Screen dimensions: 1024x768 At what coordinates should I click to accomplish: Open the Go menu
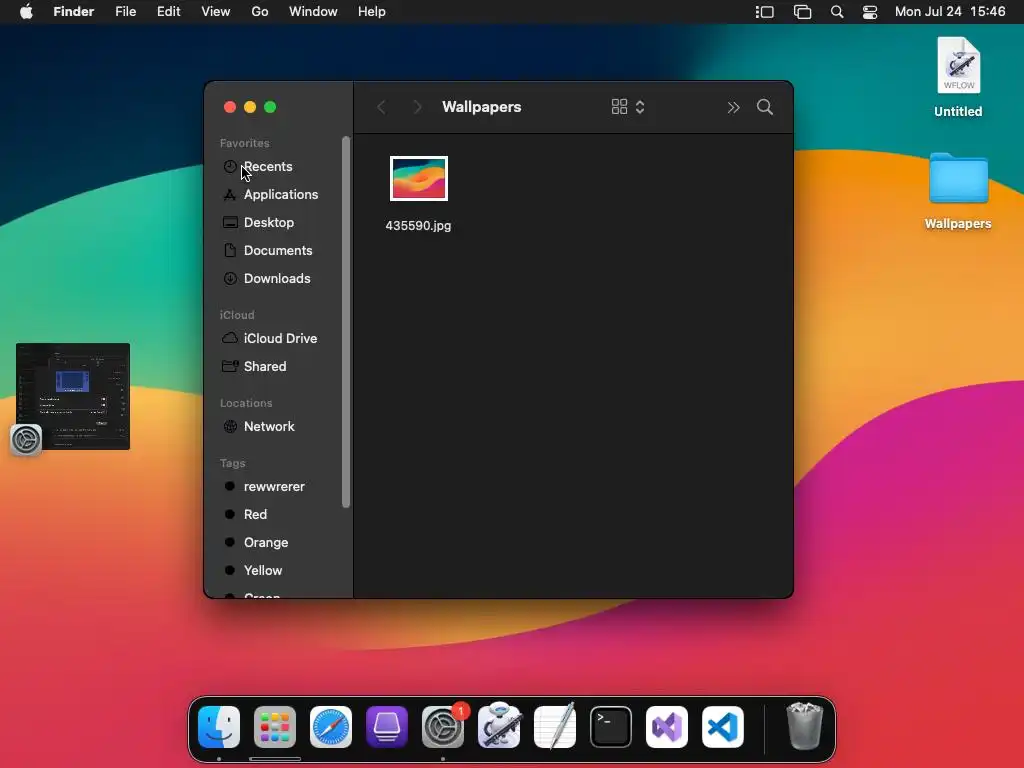[260, 12]
